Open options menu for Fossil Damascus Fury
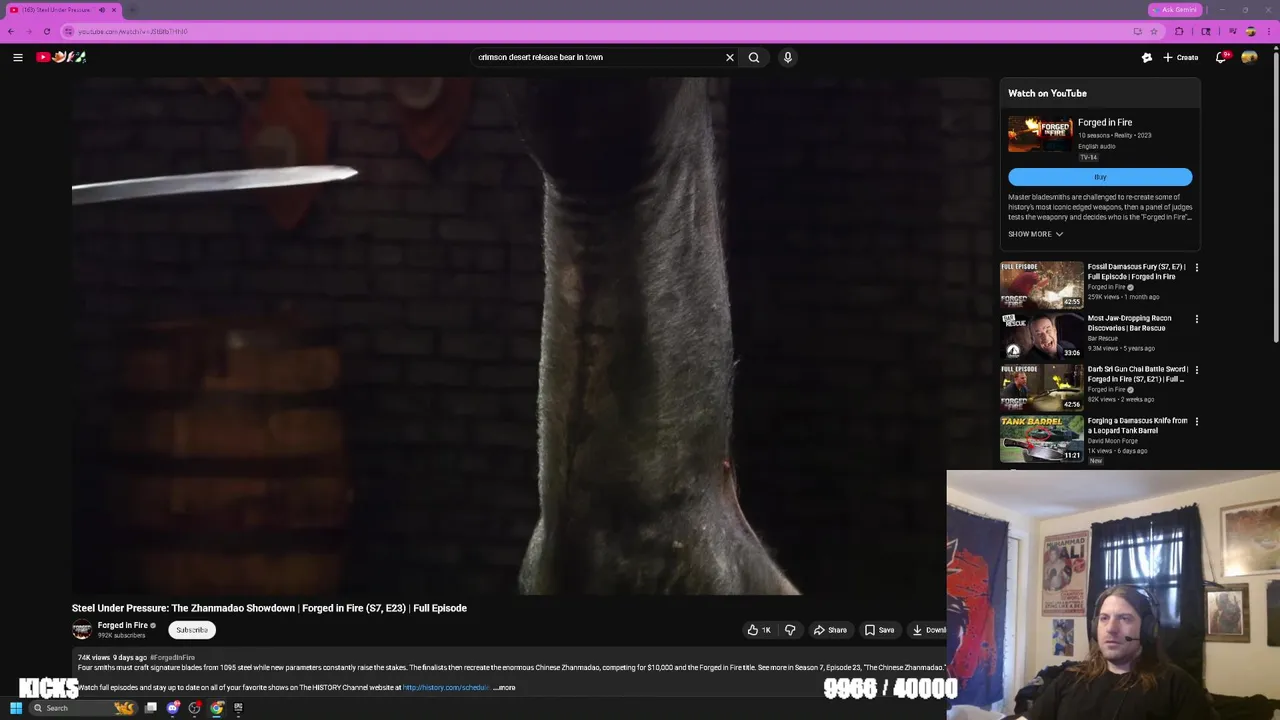This screenshot has height=720, width=1280. [x=1196, y=268]
